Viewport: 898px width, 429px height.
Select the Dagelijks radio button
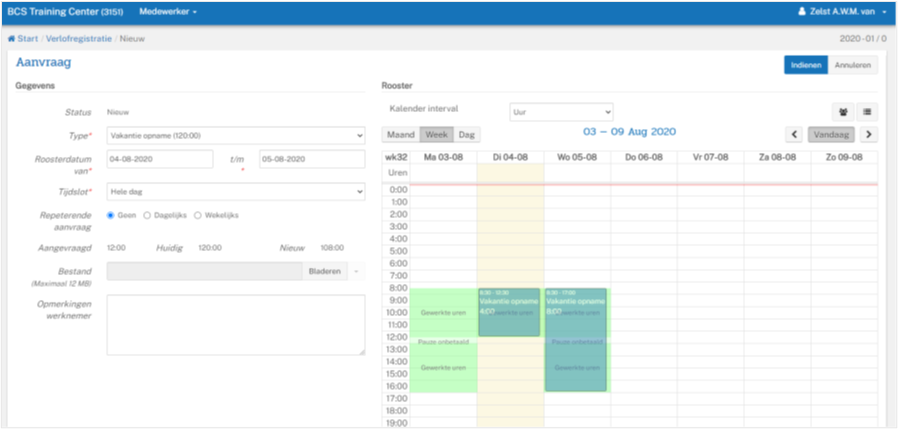[x=147, y=215]
